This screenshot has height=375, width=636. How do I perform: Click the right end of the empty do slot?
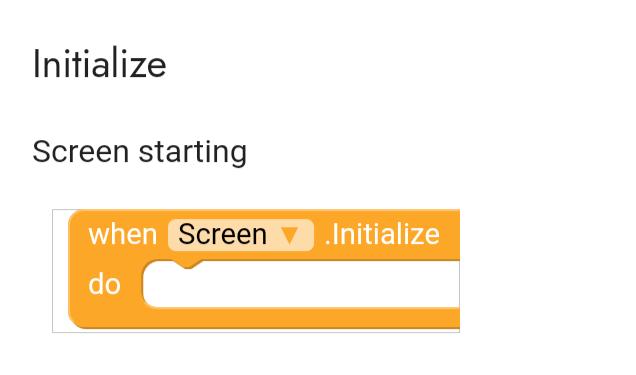pos(448,284)
